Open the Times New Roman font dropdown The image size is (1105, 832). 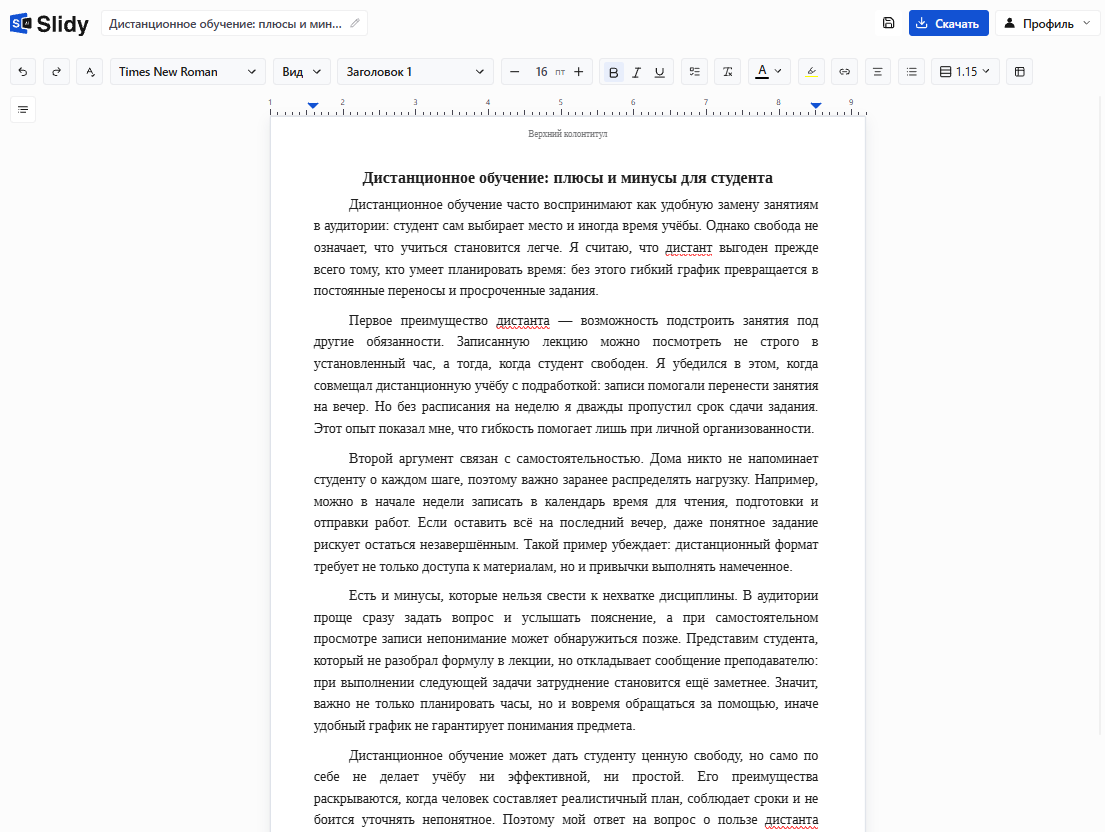187,72
